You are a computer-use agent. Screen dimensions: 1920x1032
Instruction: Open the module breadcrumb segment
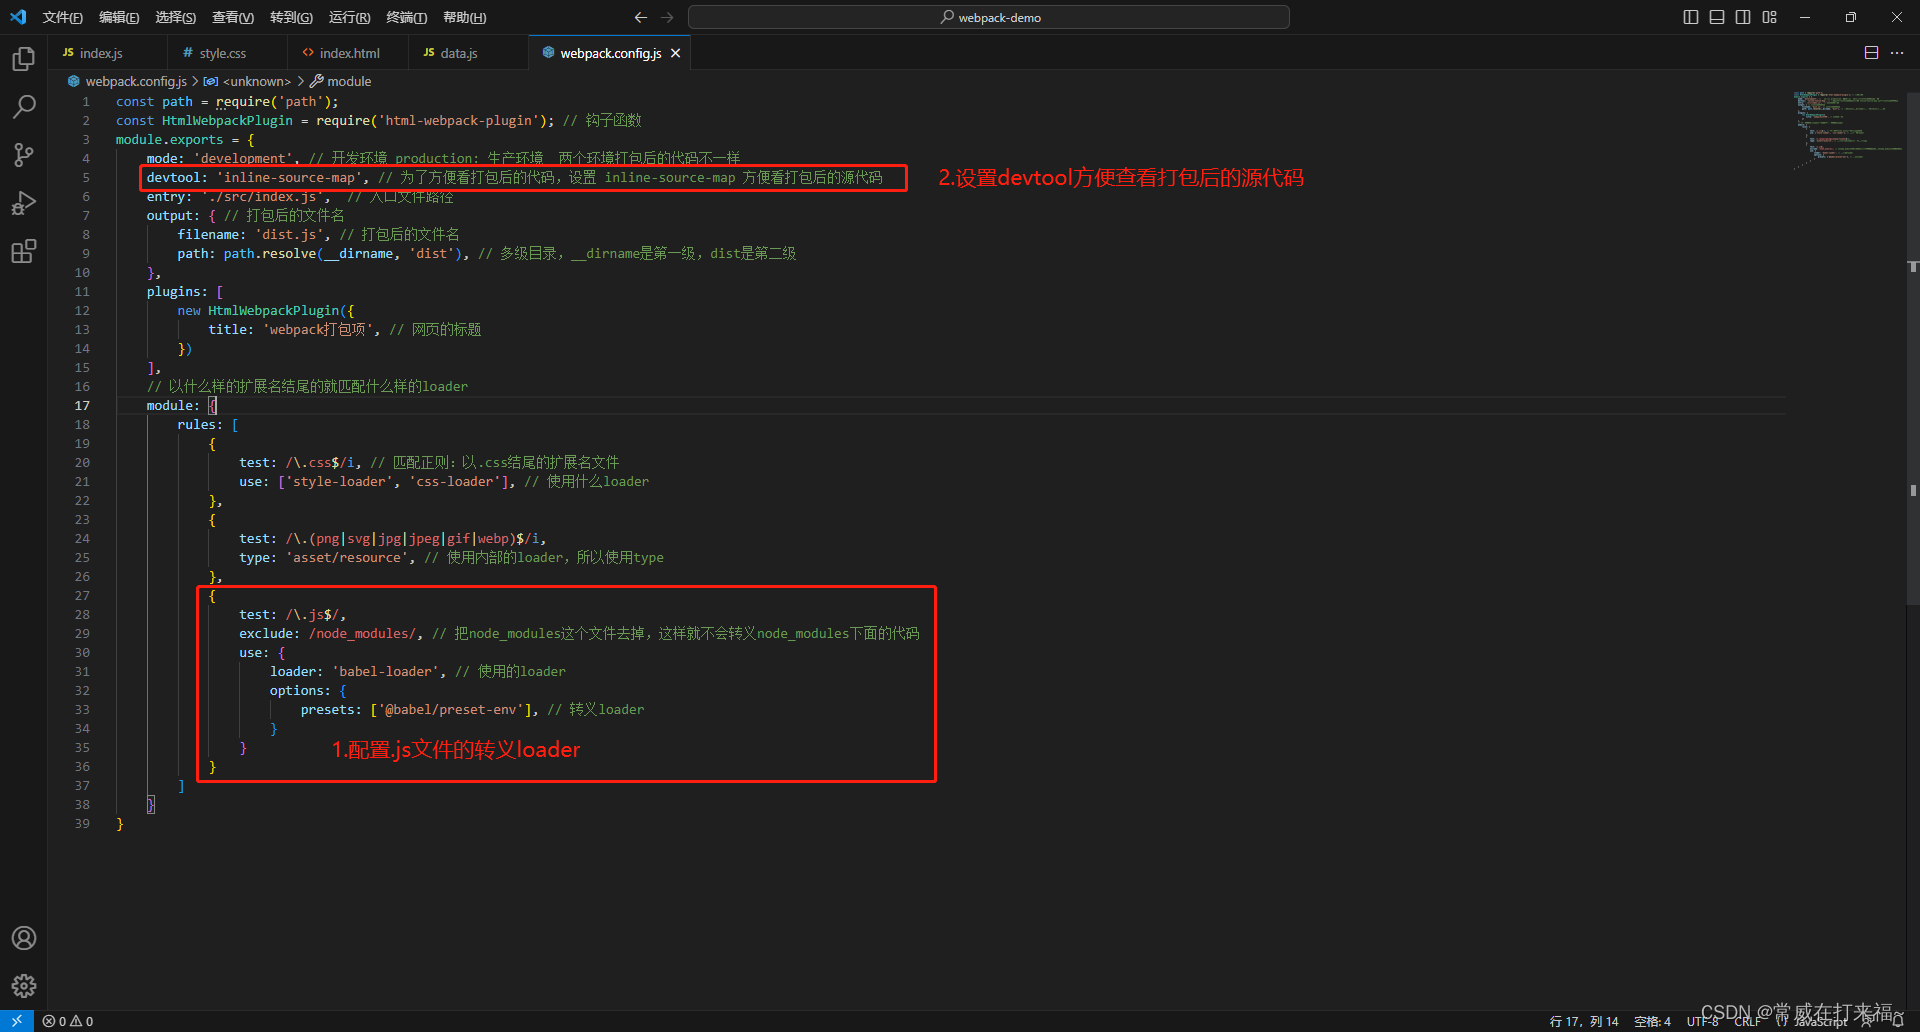(349, 81)
